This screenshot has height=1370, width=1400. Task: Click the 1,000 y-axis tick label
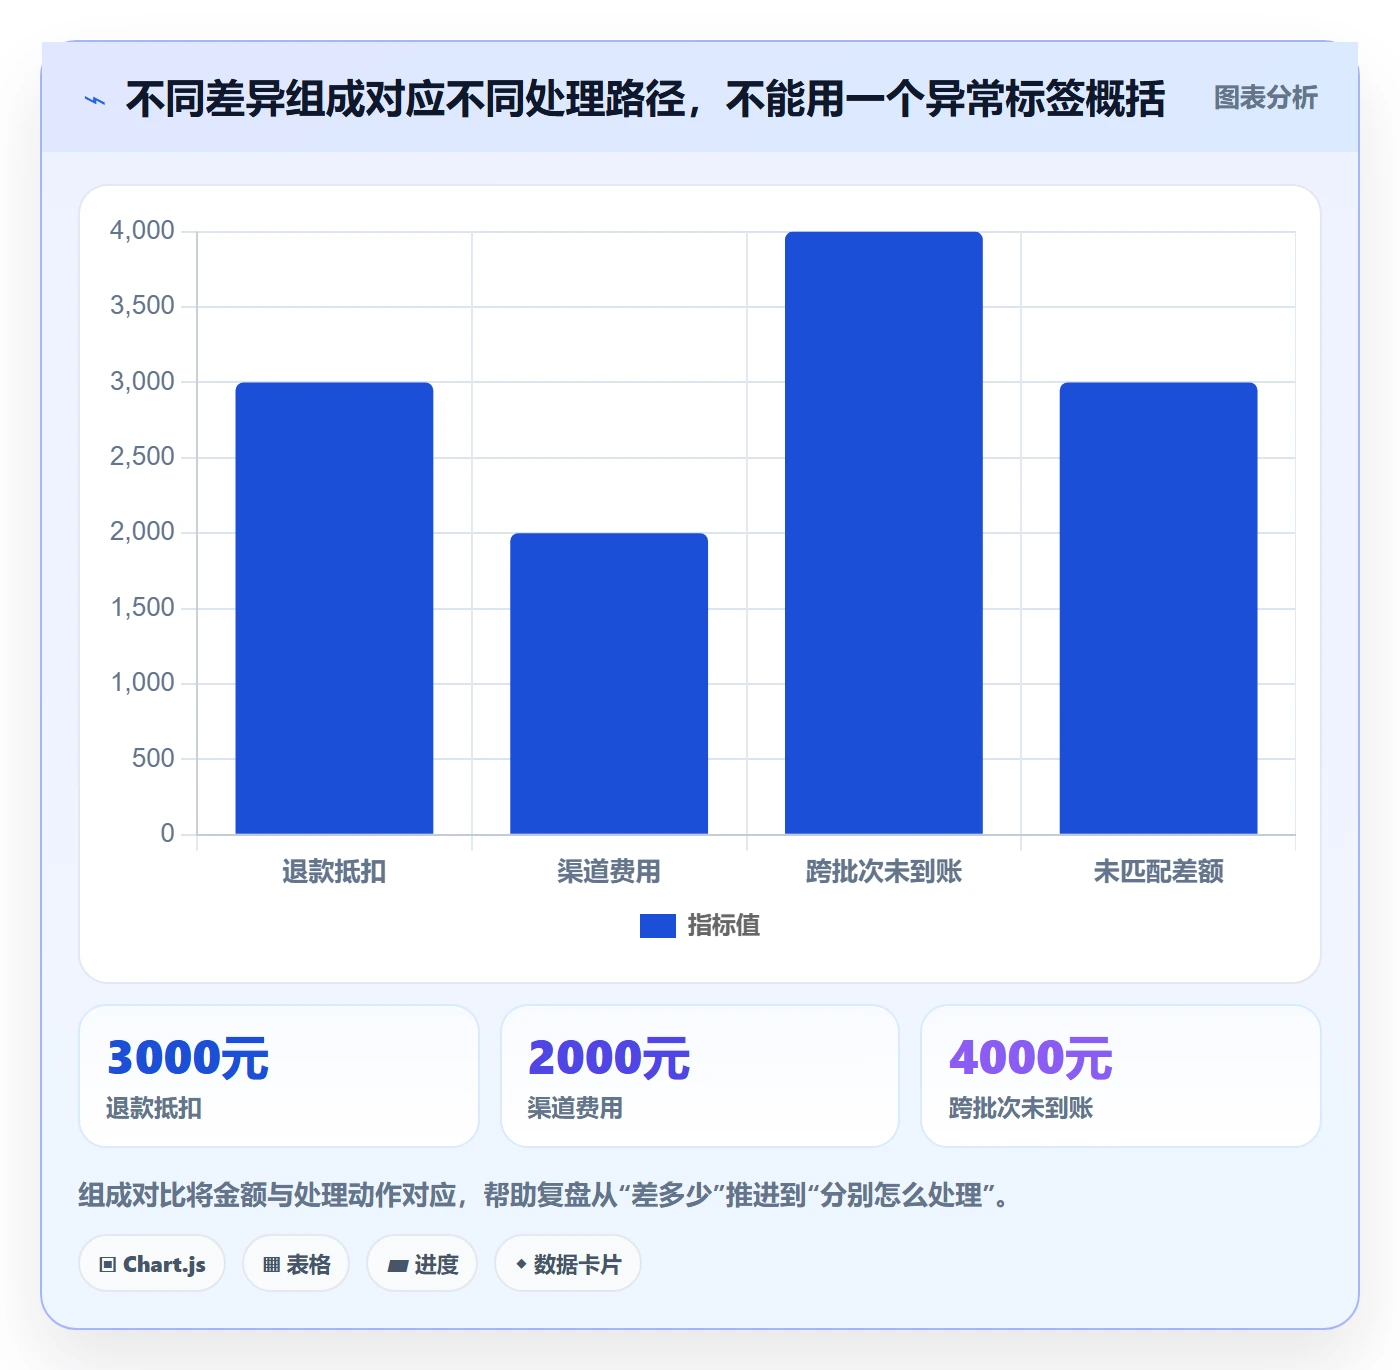coord(142,683)
